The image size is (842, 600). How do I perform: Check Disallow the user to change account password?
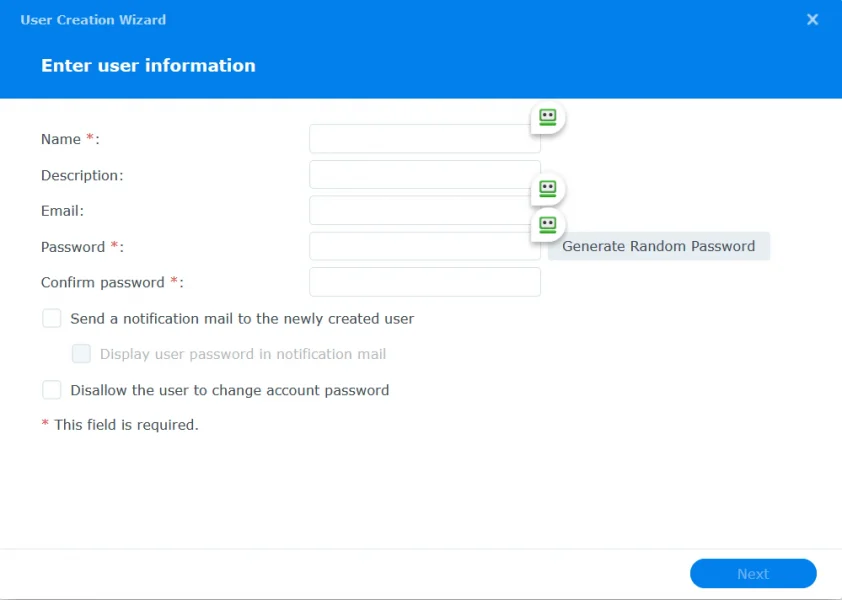tap(52, 390)
